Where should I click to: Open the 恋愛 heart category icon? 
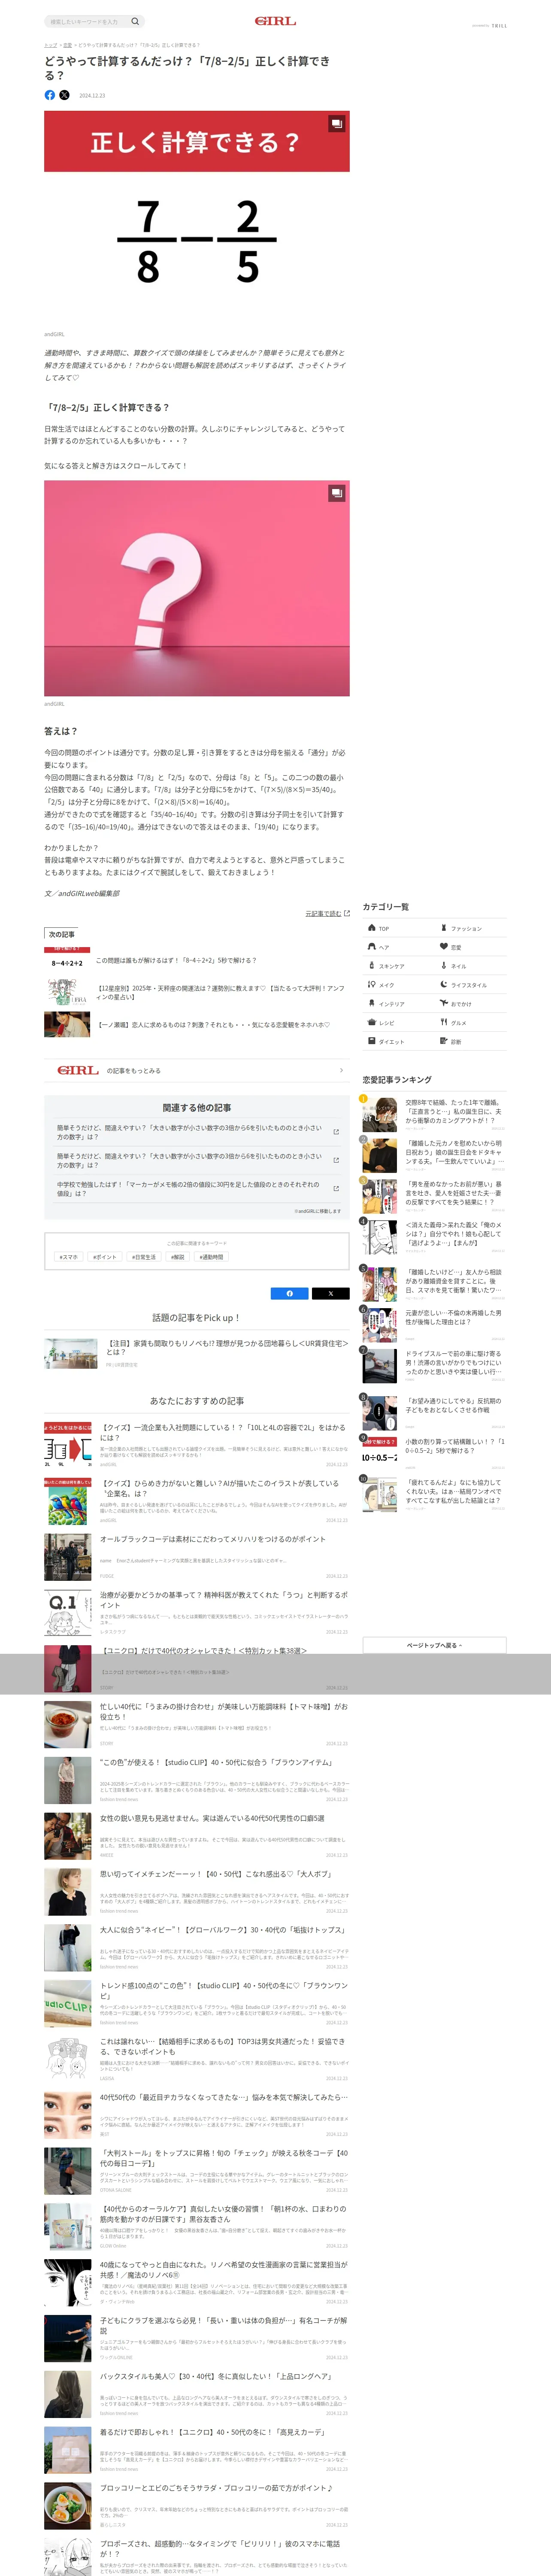[x=444, y=946]
